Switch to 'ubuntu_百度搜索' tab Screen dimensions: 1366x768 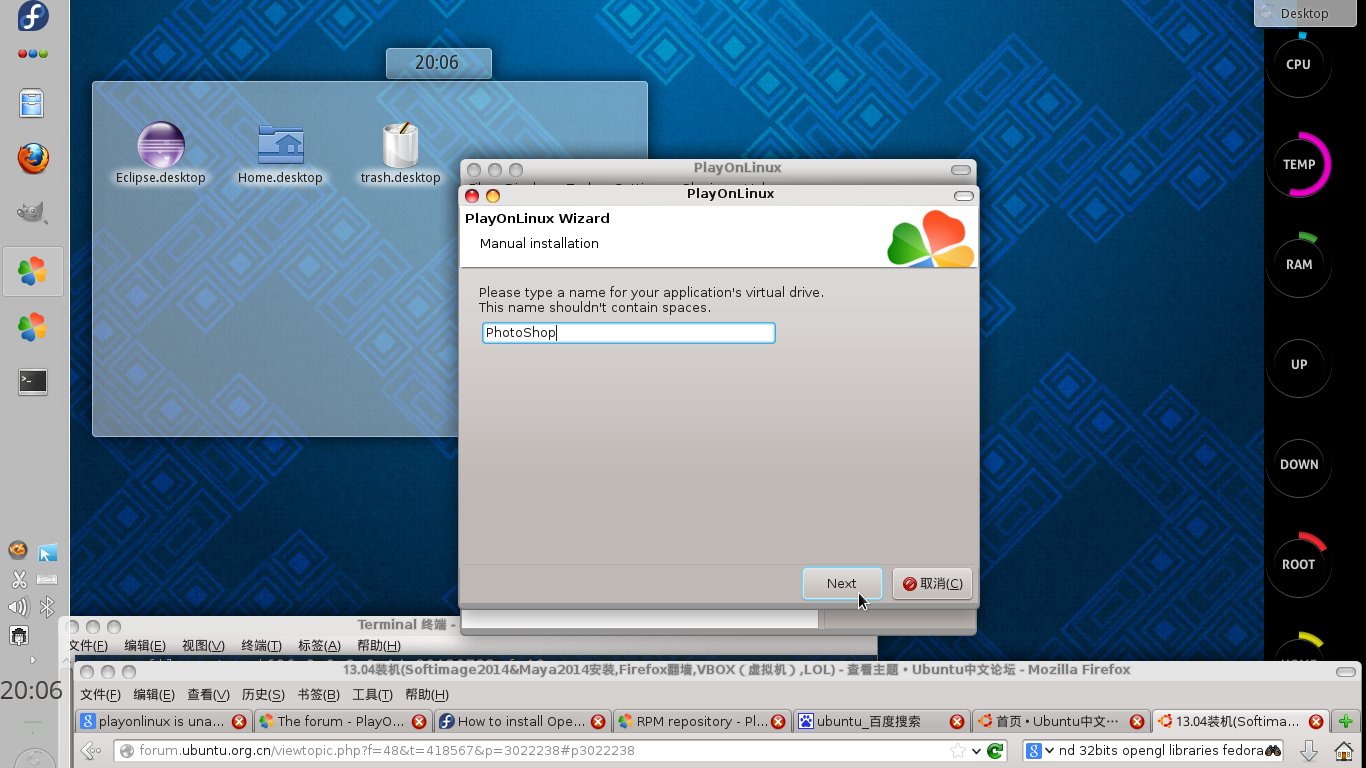coord(880,721)
